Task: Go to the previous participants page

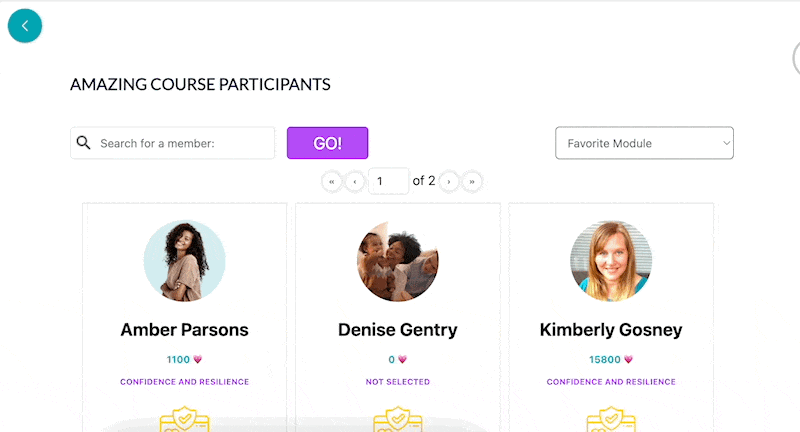Action: pyautogui.click(x=355, y=181)
